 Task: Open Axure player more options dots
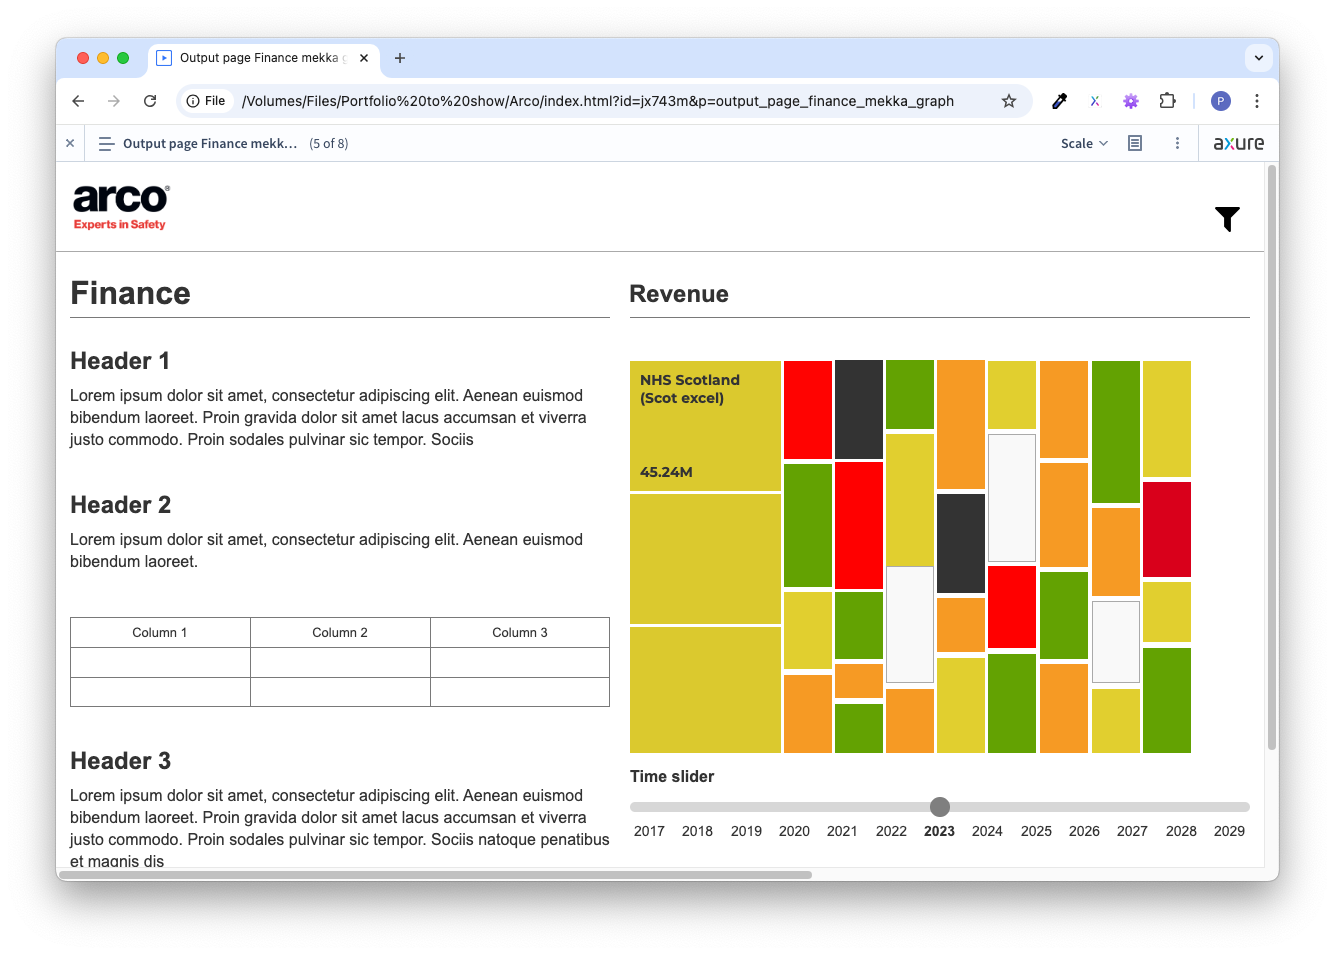[1177, 143]
